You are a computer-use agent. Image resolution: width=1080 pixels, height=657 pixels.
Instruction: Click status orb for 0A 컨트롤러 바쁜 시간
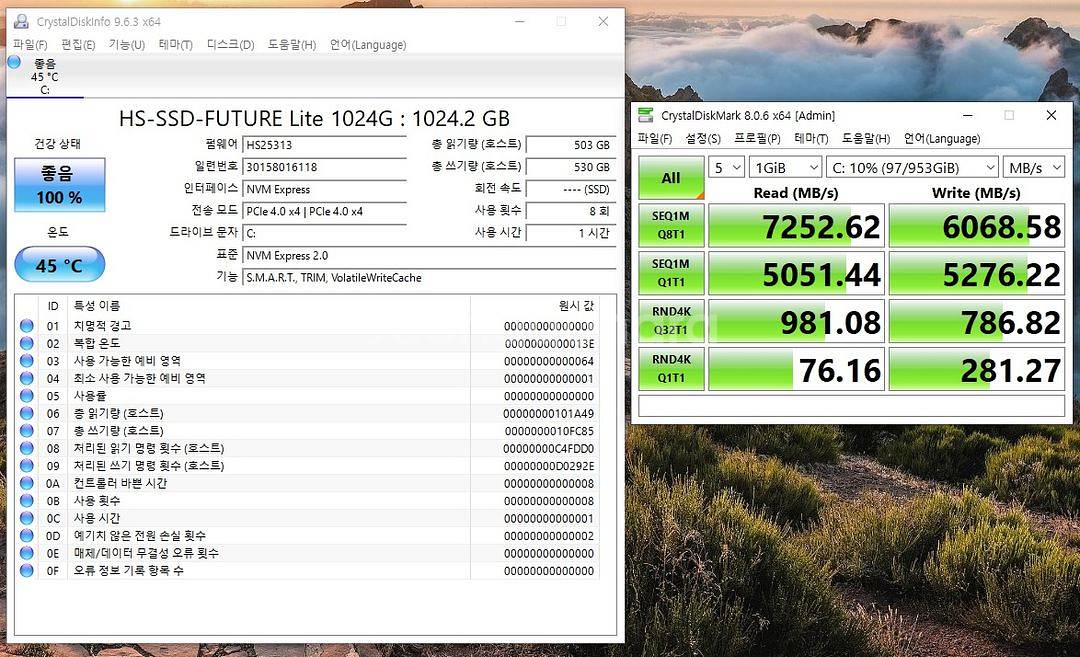(27, 483)
